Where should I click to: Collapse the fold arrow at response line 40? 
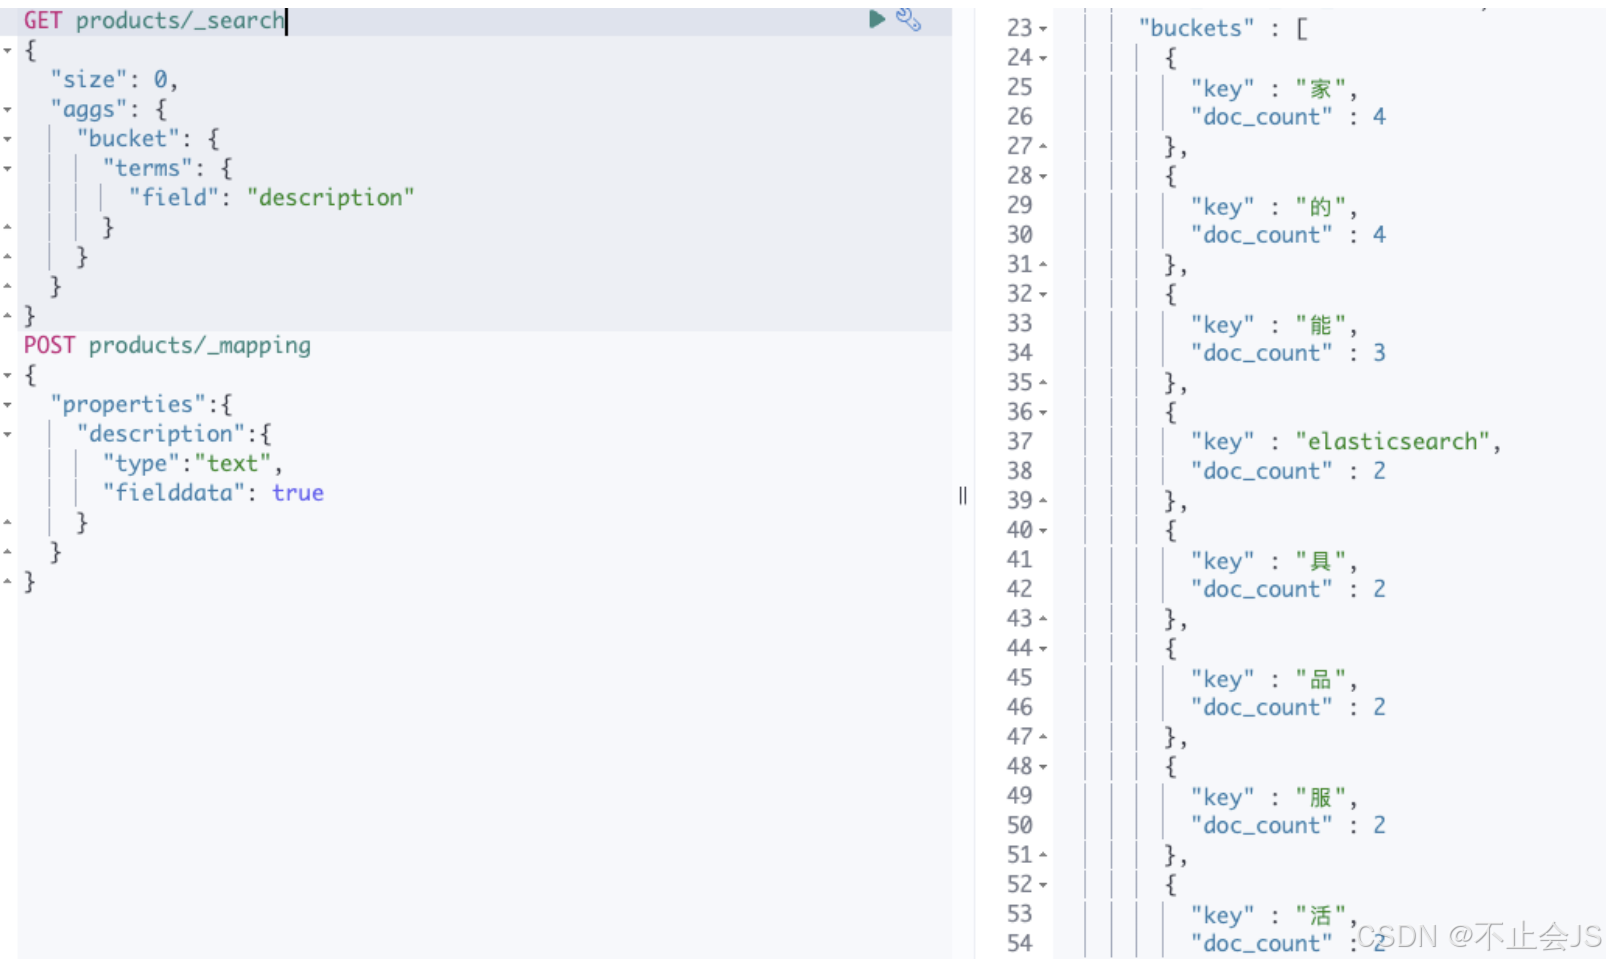(1043, 530)
